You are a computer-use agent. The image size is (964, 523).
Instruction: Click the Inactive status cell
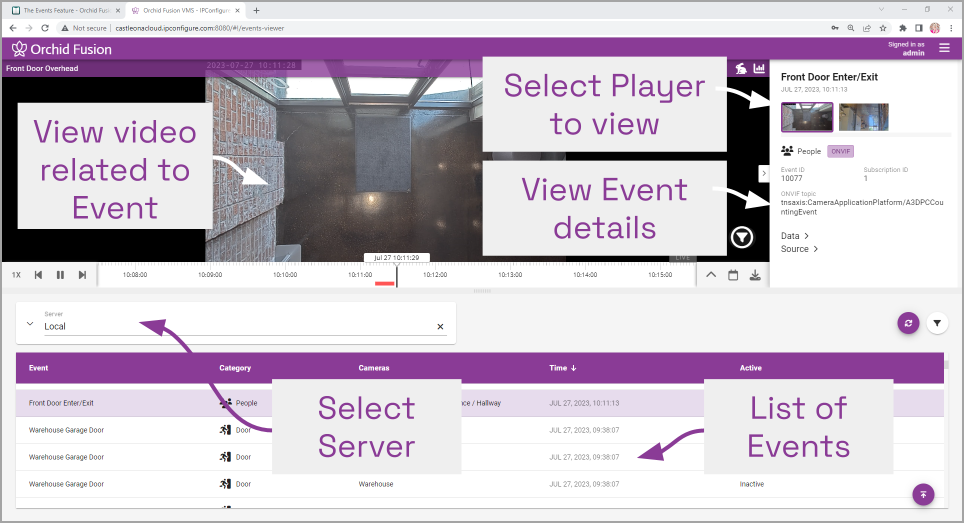751,484
